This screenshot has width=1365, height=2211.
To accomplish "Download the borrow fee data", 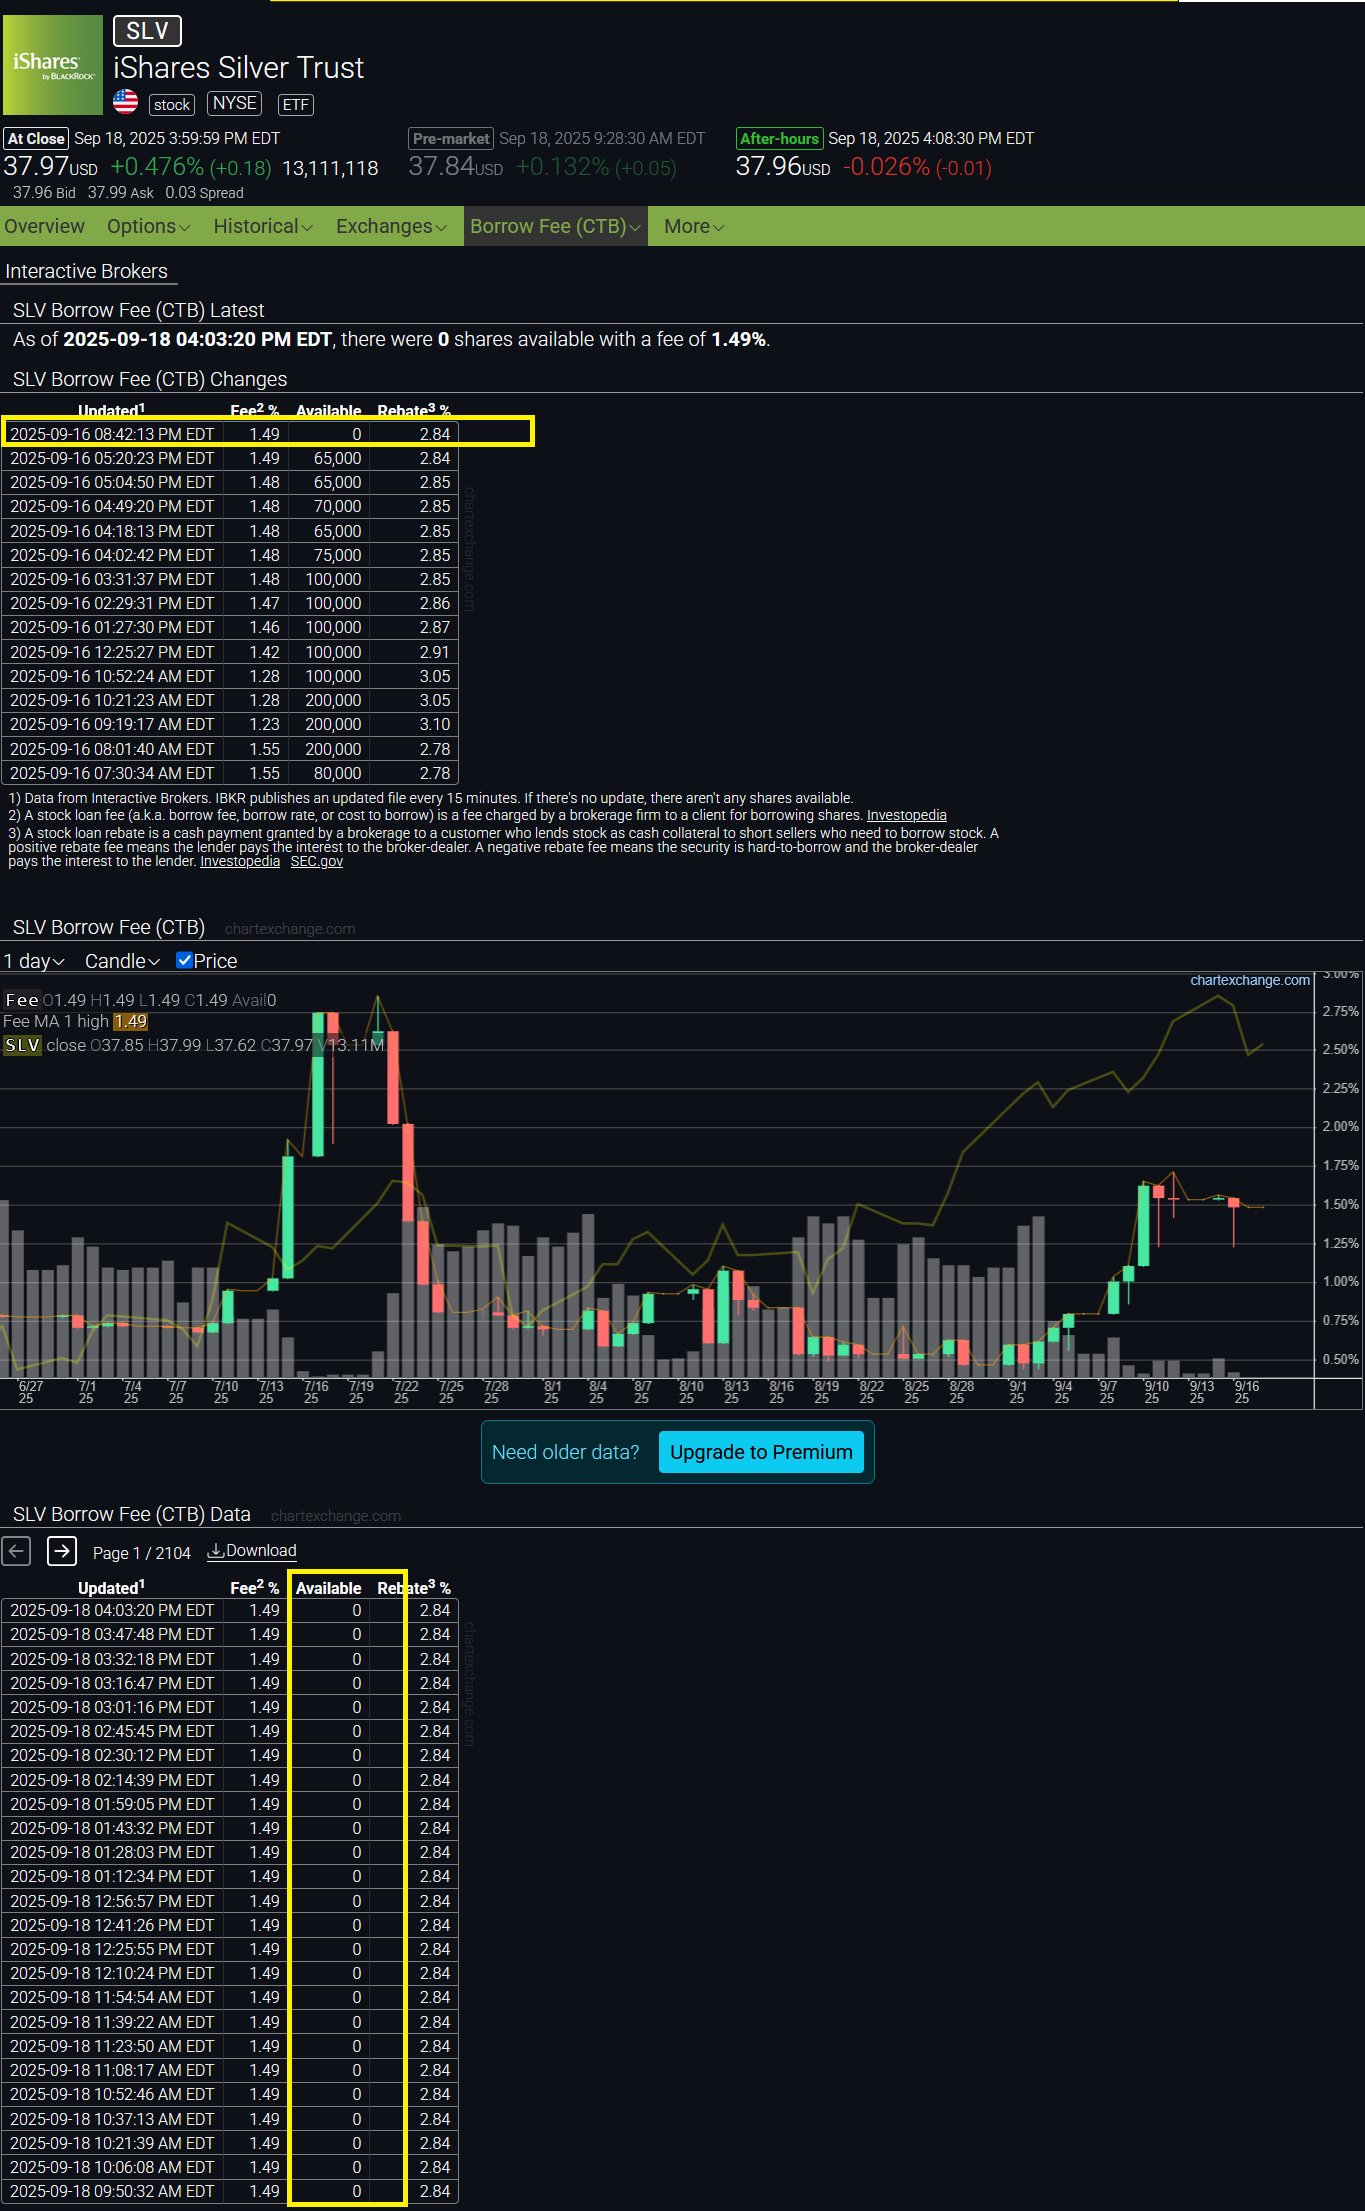I will click(252, 1551).
